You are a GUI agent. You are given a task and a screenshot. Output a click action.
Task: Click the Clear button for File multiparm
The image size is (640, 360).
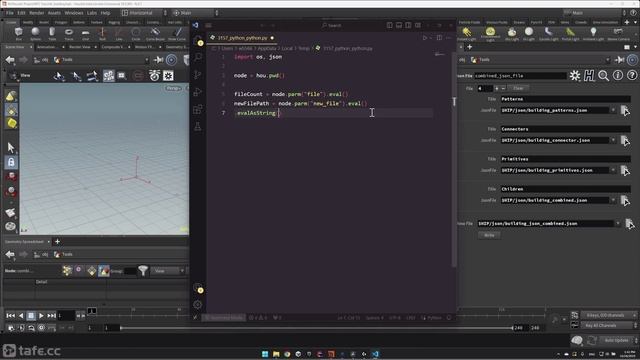coord(518,88)
